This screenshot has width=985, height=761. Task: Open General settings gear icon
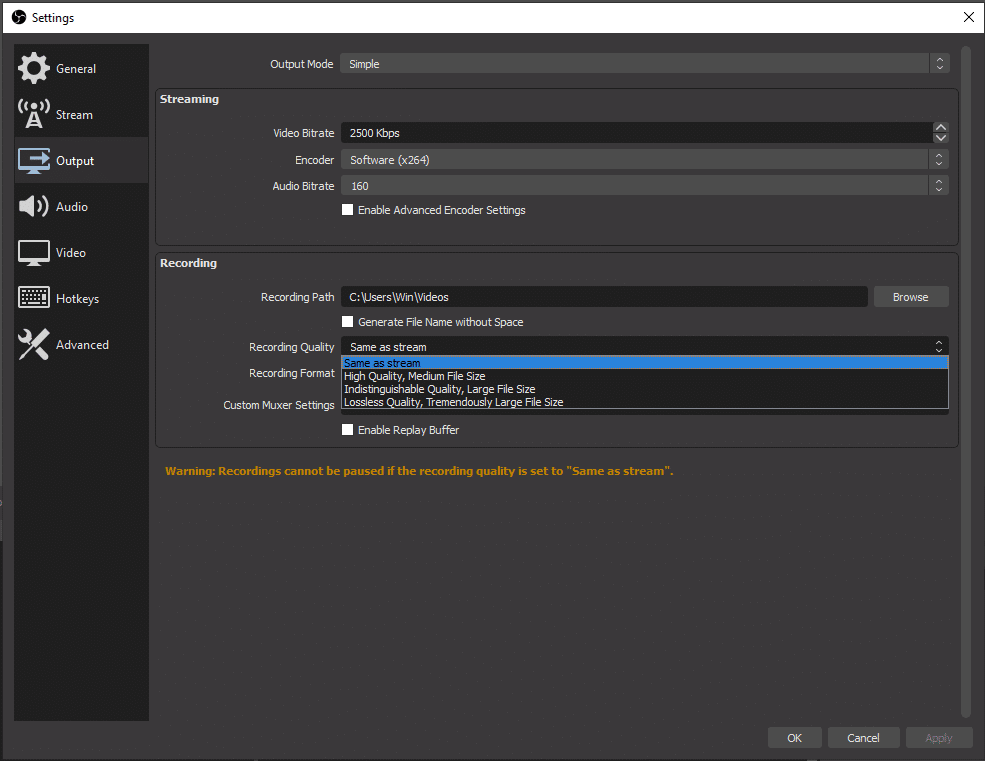point(34,68)
